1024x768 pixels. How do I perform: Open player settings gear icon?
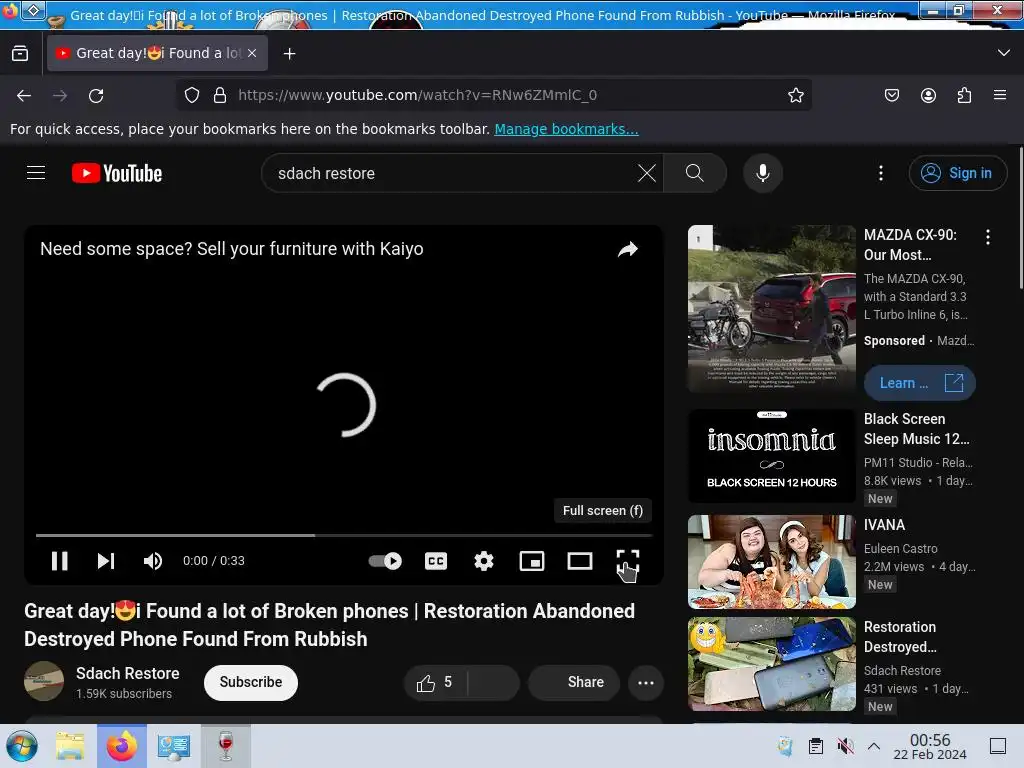click(484, 561)
